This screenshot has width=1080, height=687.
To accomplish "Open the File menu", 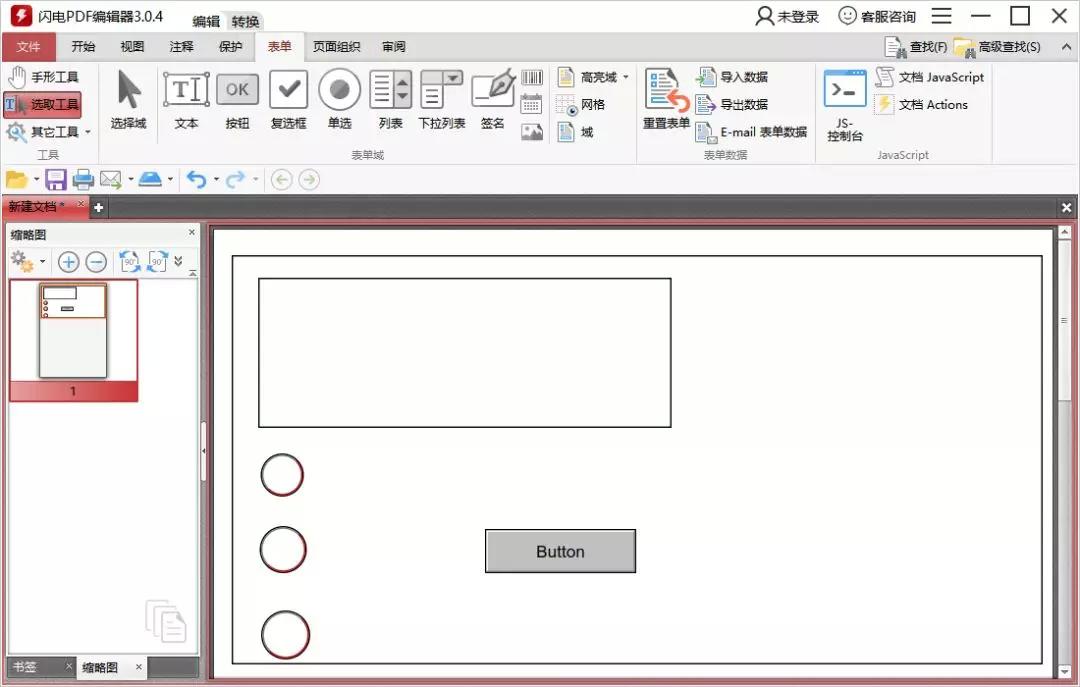I will tap(29, 47).
